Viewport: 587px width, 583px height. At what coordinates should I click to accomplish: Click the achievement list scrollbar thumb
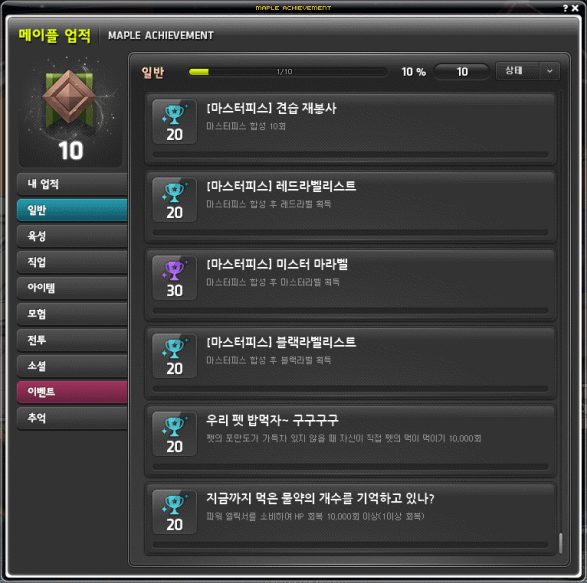point(560,543)
